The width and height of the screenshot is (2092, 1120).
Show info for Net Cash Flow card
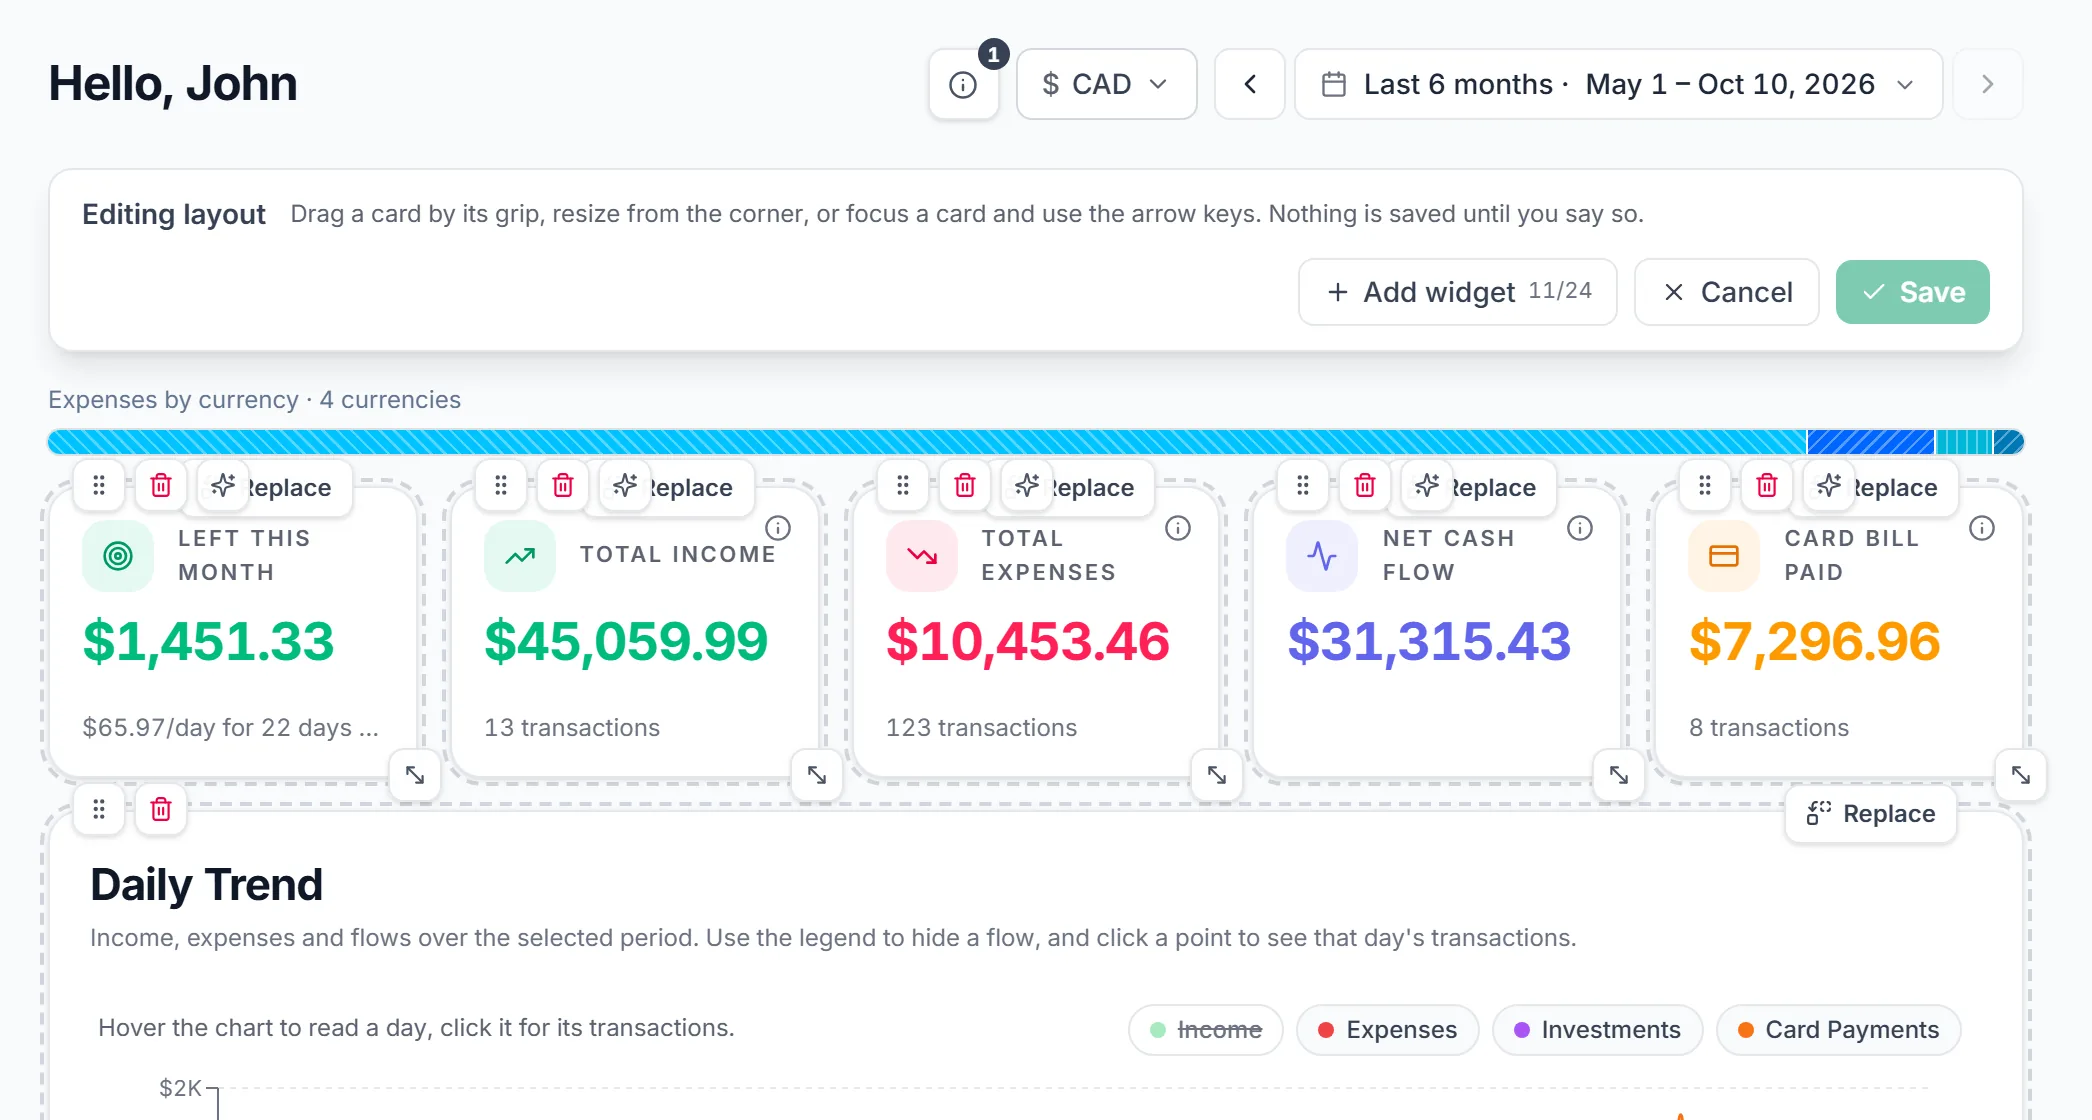point(1580,528)
